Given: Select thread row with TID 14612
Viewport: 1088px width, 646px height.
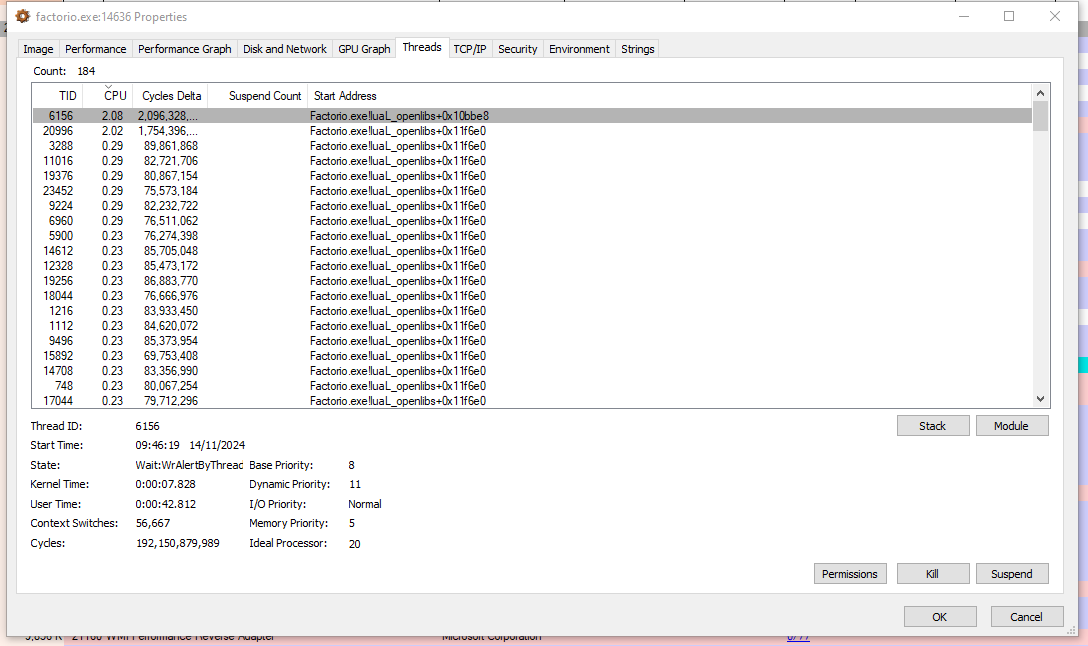Looking at the screenshot, I should click(532, 251).
